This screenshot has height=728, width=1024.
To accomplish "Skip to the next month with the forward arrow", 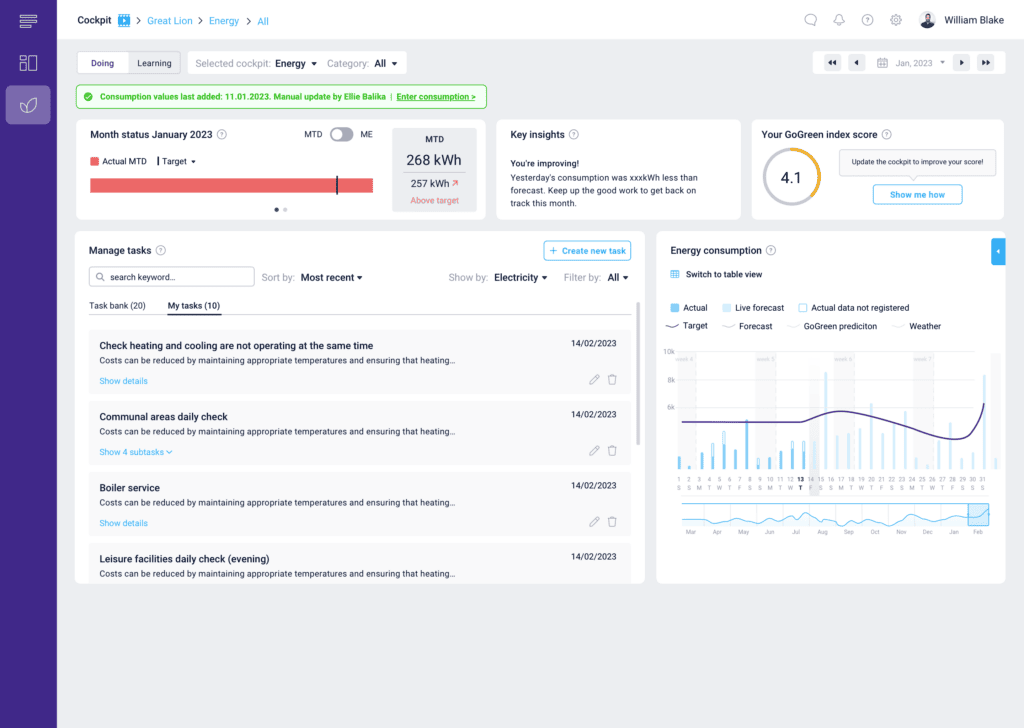I will pos(961,63).
